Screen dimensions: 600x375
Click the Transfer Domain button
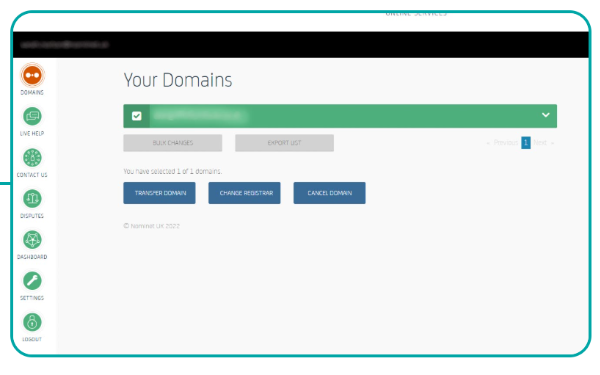[x=159, y=193]
